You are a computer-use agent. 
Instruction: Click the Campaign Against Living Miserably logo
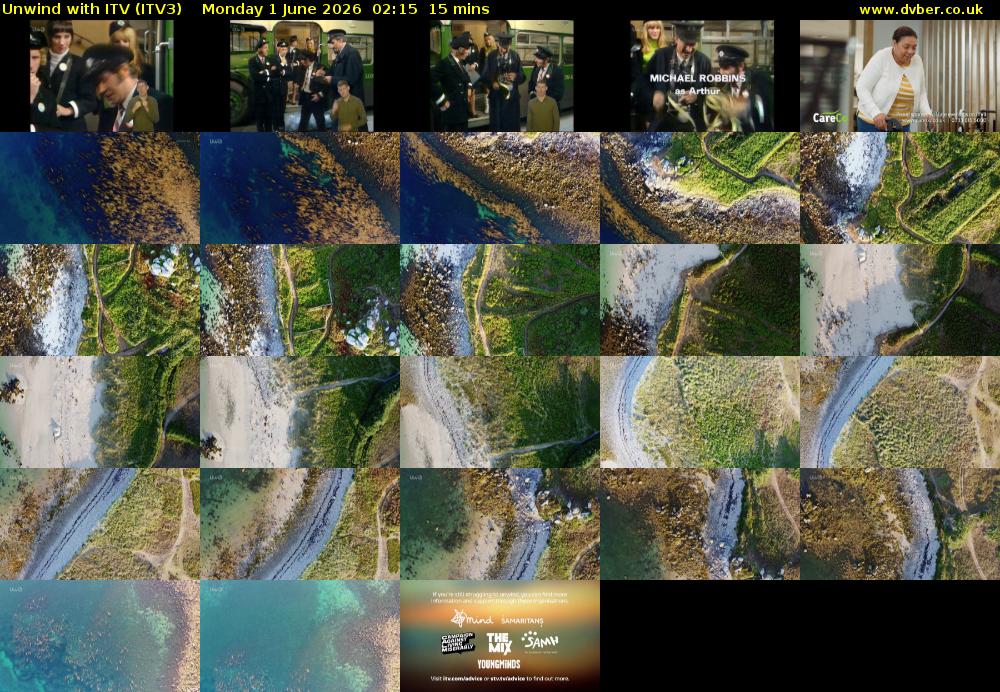pyautogui.click(x=458, y=642)
